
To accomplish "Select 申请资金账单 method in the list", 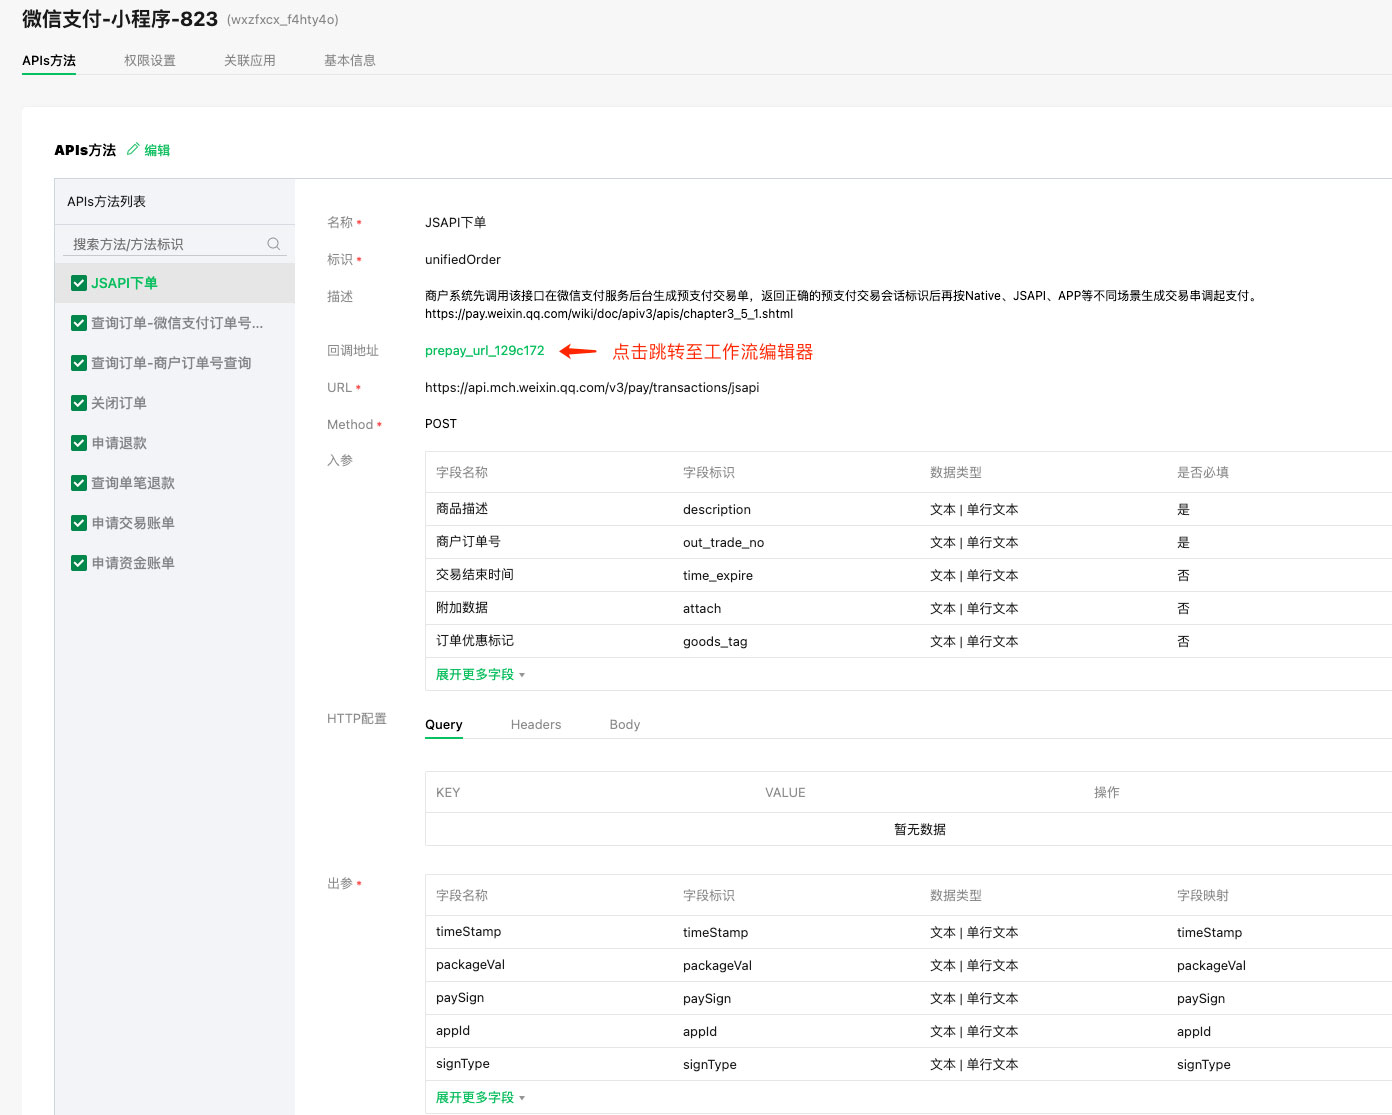I will coord(133,563).
